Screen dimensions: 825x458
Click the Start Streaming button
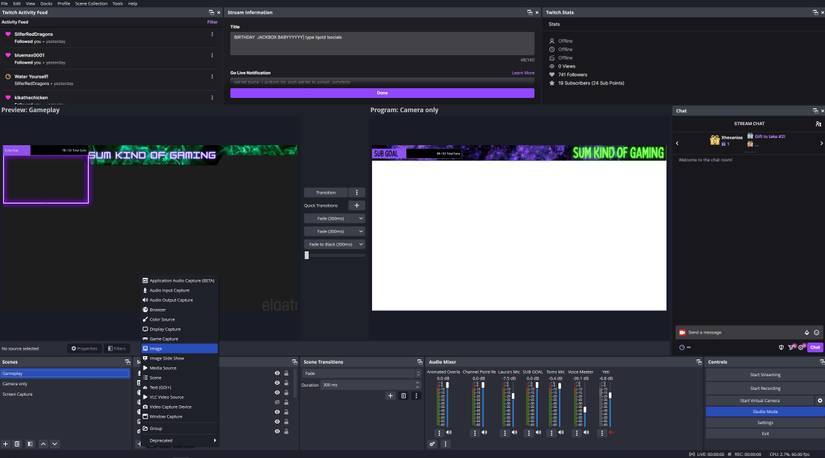coord(765,375)
